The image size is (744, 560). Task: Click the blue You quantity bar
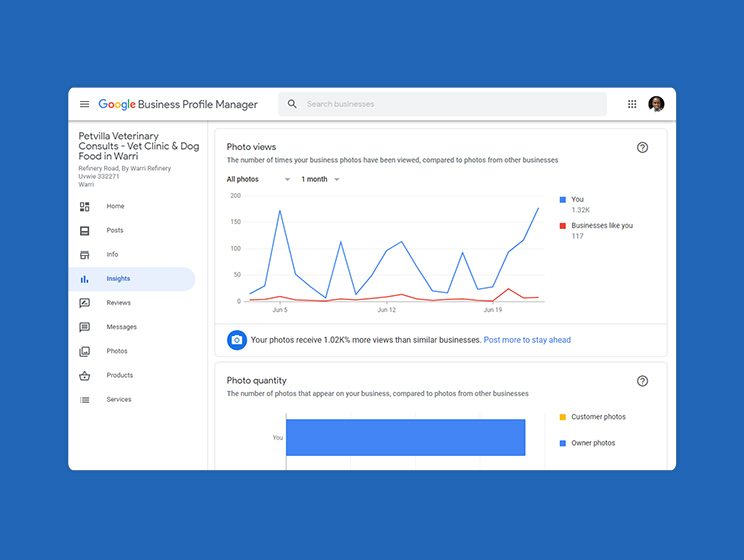coord(406,438)
